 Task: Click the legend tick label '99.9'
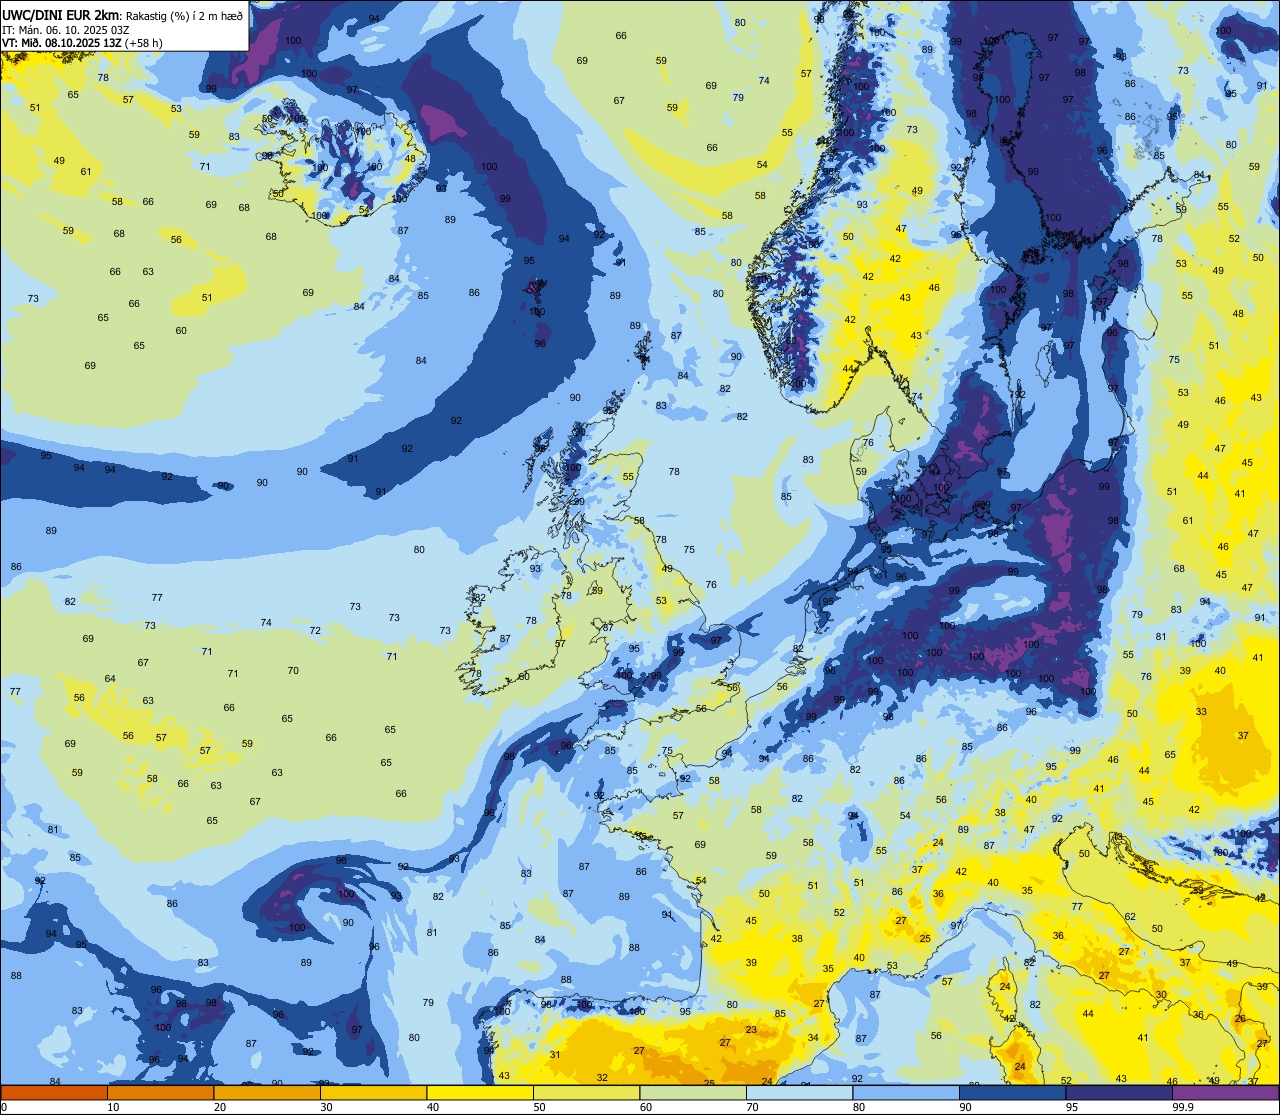[1182, 1107]
